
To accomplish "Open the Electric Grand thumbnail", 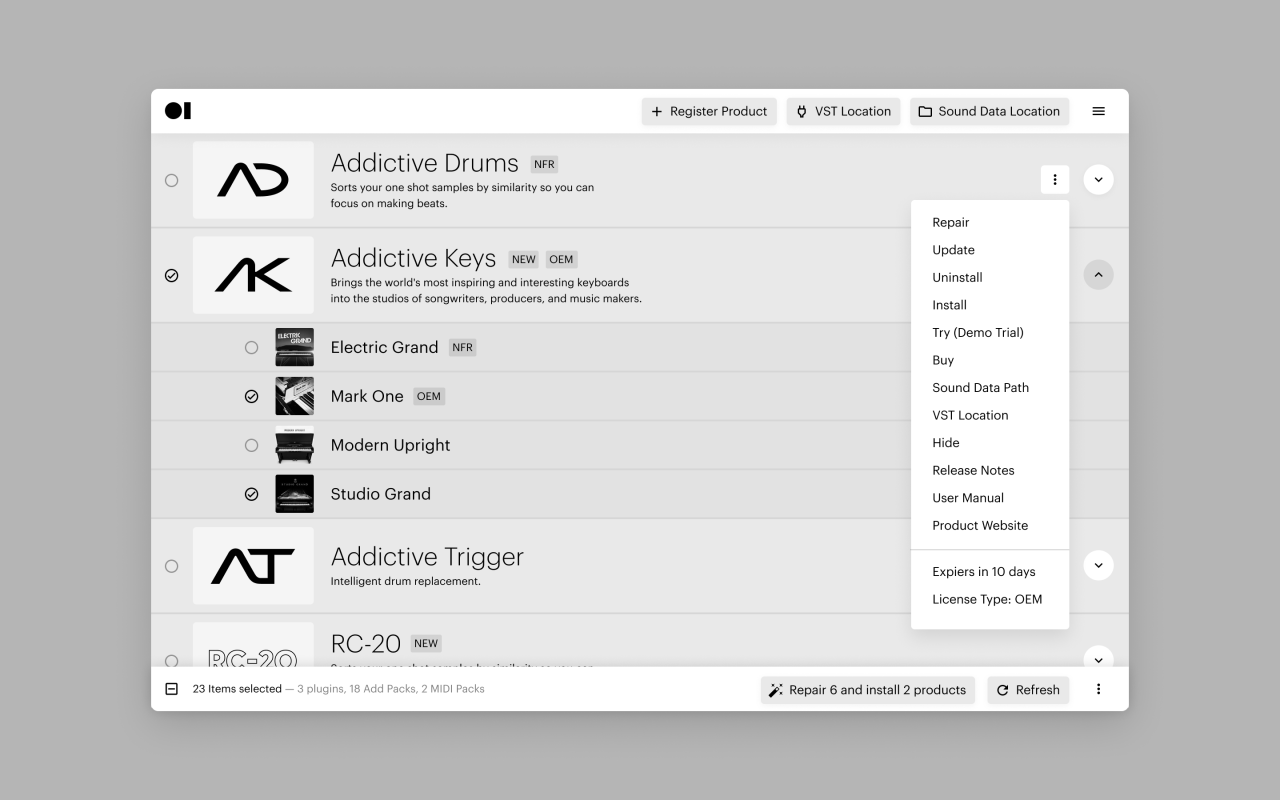I will (294, 347).
